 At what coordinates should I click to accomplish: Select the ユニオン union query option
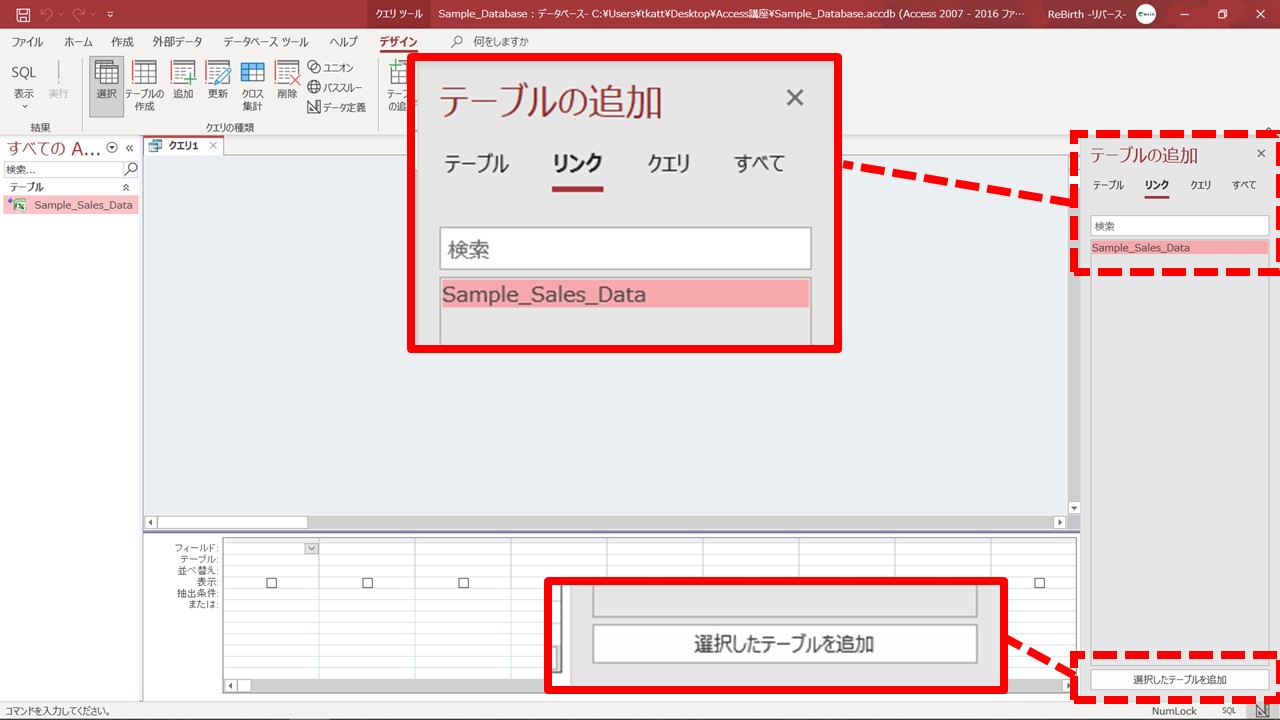(331, 67)
